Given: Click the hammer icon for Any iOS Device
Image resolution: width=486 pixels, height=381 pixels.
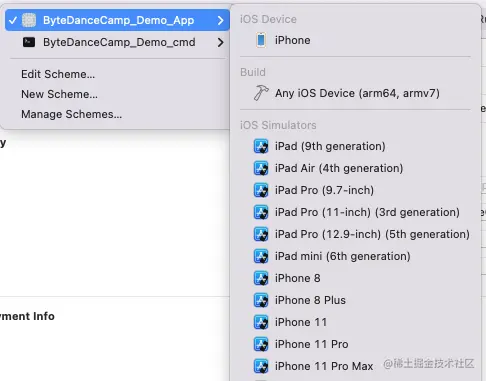Looking at the screenshot, I should (x=261, y=93).
